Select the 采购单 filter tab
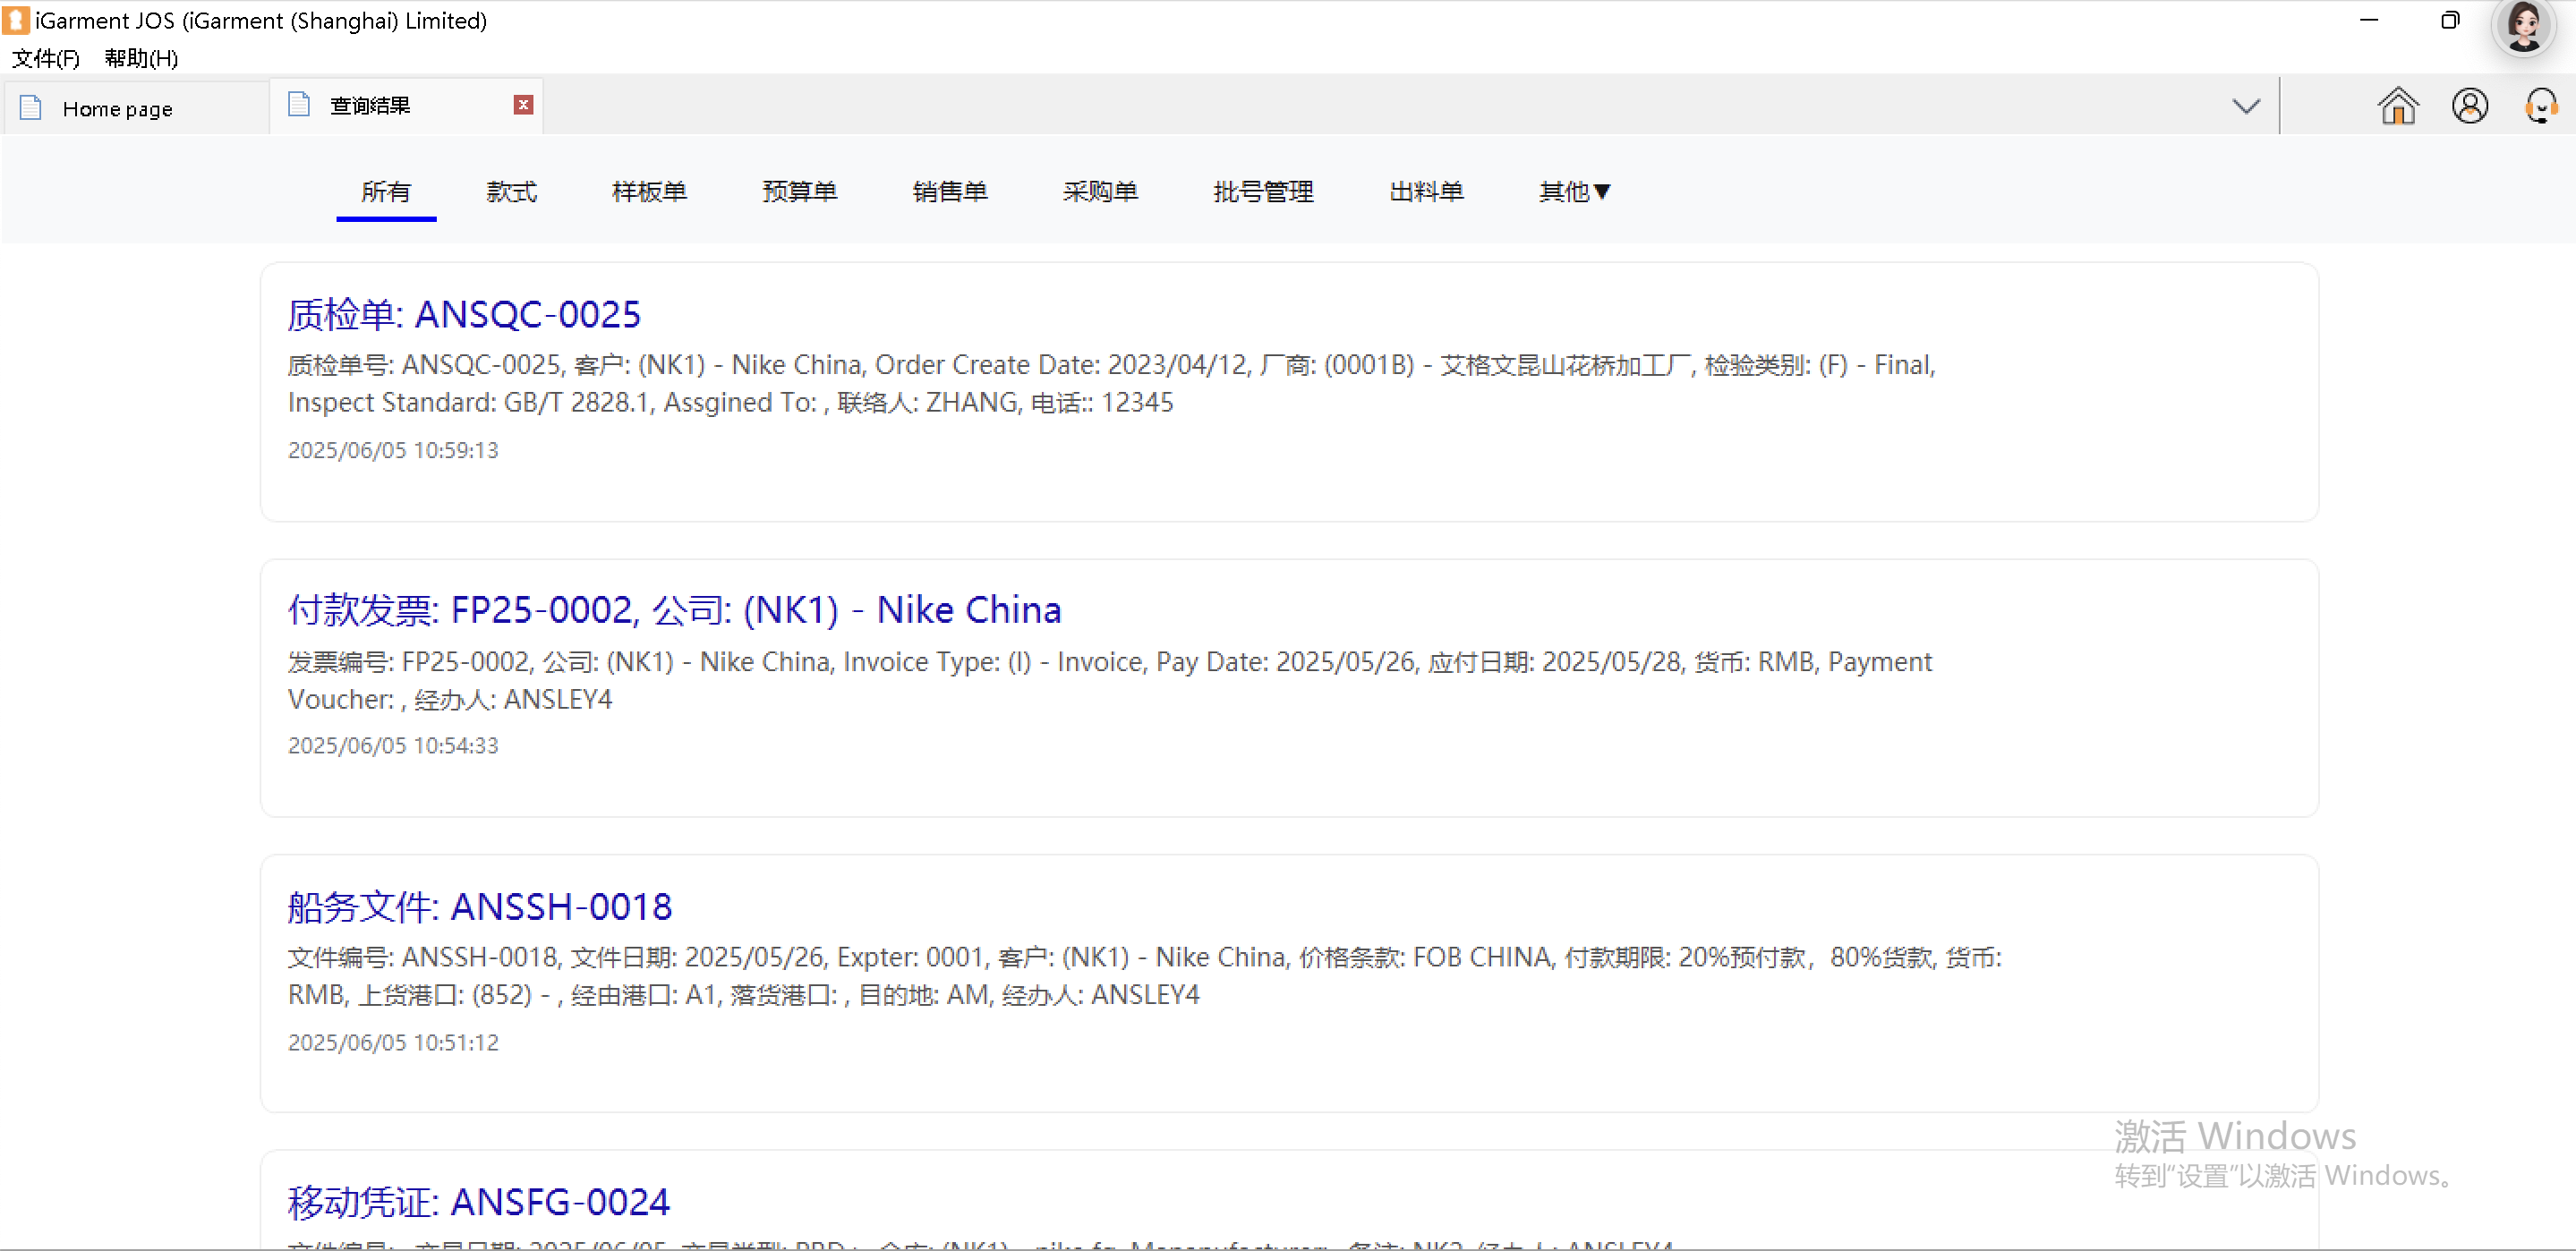This screenshot has width=2576, height=1251. coord(1100,191)
